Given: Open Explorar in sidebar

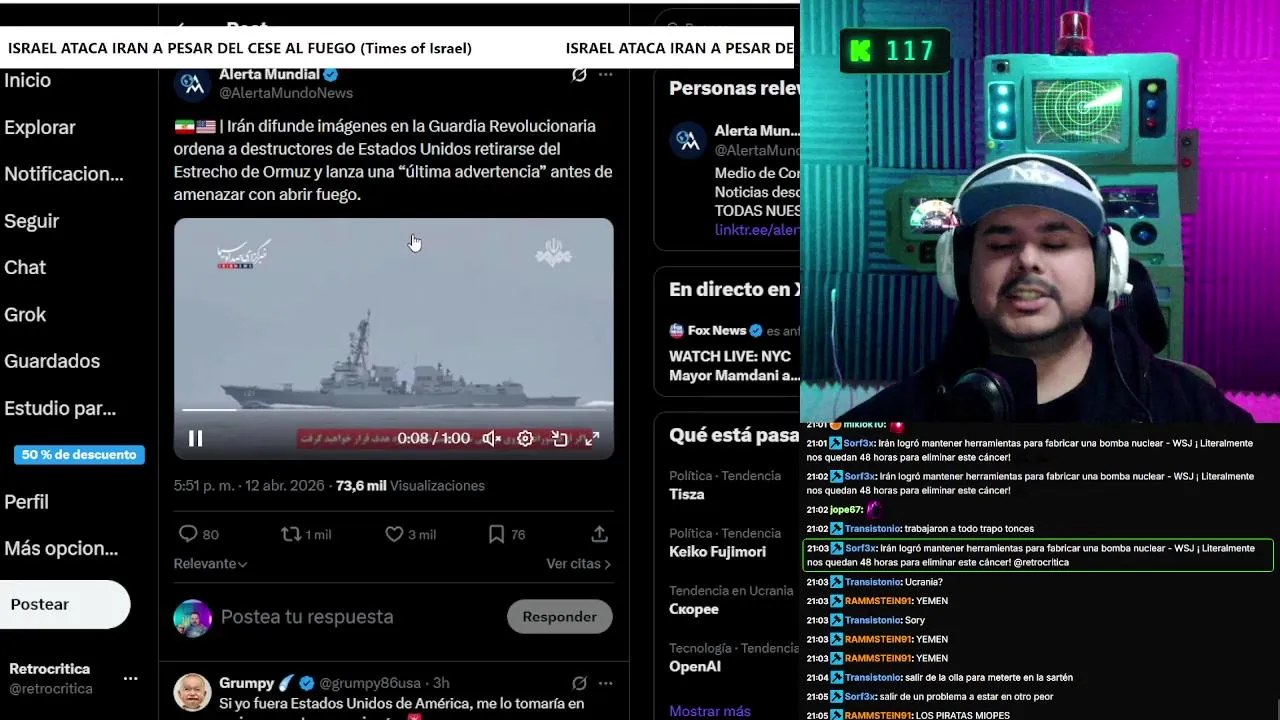Looking at the screenshot, I should (x=40, y=127).
